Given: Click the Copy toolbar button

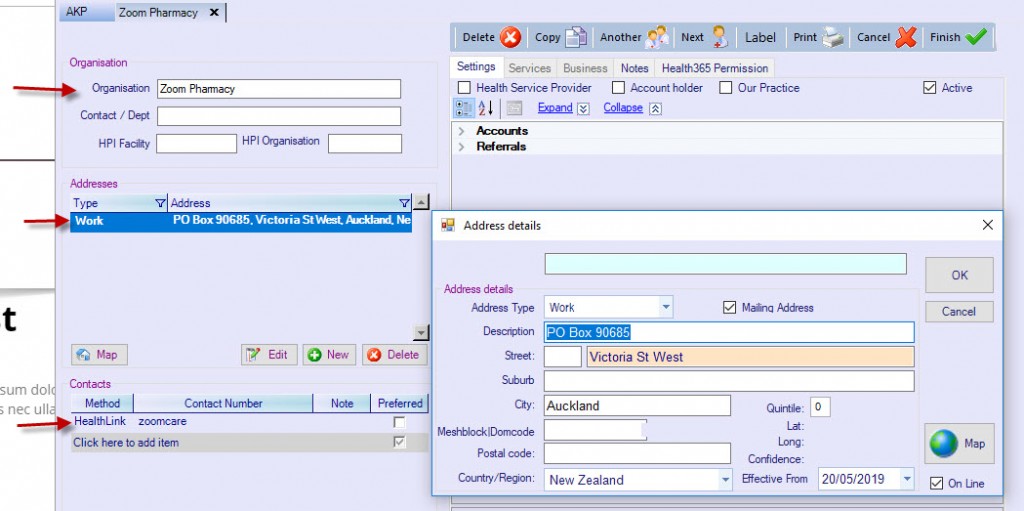Looking at the screenshot, I should [x=560, y=37].
